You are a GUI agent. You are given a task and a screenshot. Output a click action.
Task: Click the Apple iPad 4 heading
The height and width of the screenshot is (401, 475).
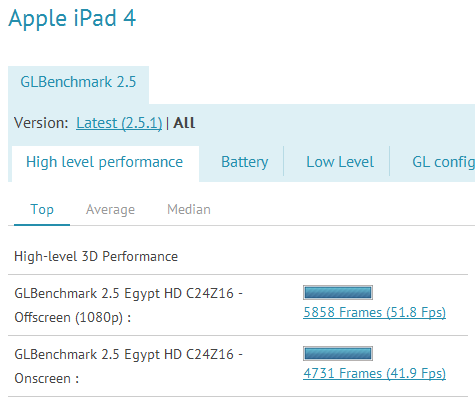pos(72,19)
